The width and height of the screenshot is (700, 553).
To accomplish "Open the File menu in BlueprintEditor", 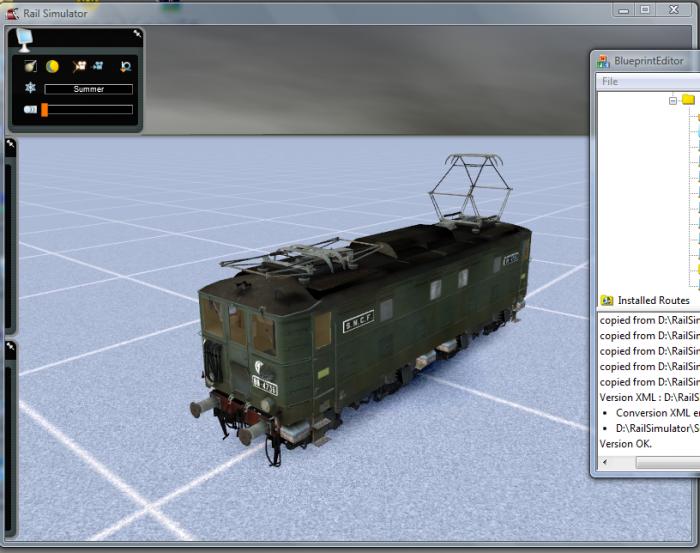I will pos(610,81).
